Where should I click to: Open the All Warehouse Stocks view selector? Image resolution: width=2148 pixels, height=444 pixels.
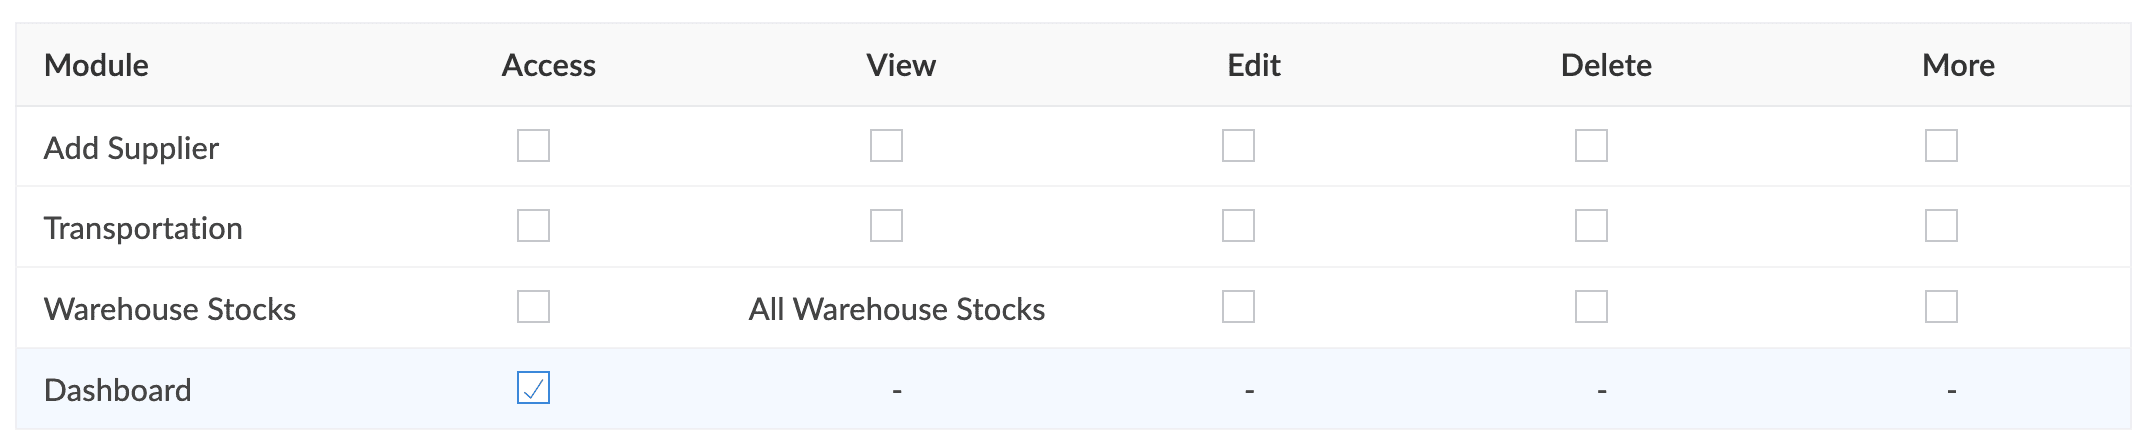[896, 309]
